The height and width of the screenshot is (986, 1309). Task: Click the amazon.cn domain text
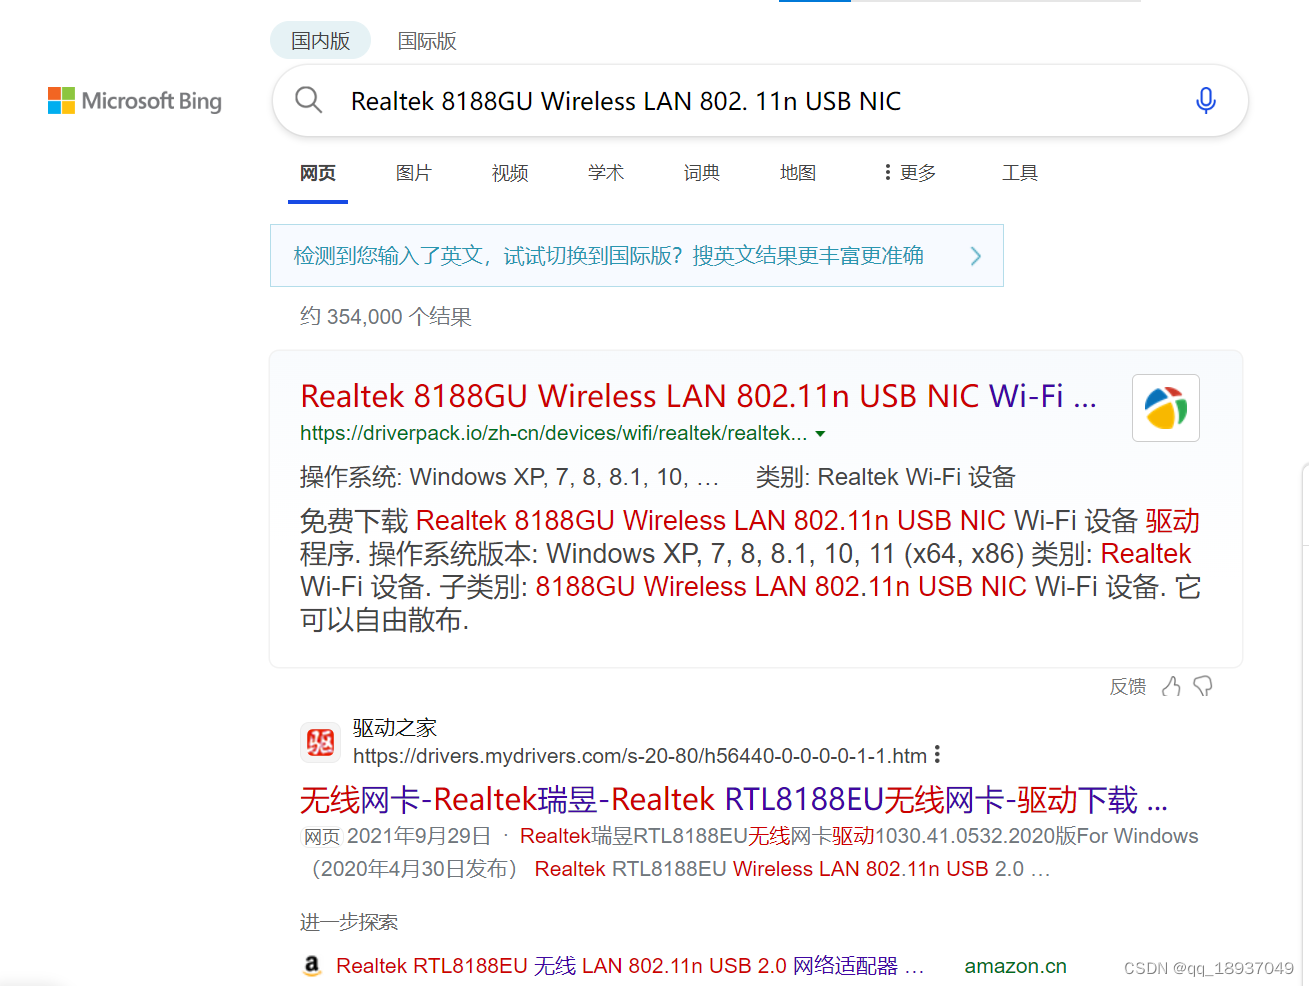click(1015, 966)
